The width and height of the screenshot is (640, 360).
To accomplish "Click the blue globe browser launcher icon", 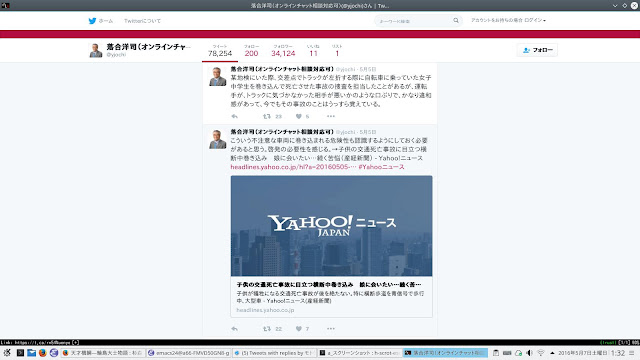I will click(53, 353).
